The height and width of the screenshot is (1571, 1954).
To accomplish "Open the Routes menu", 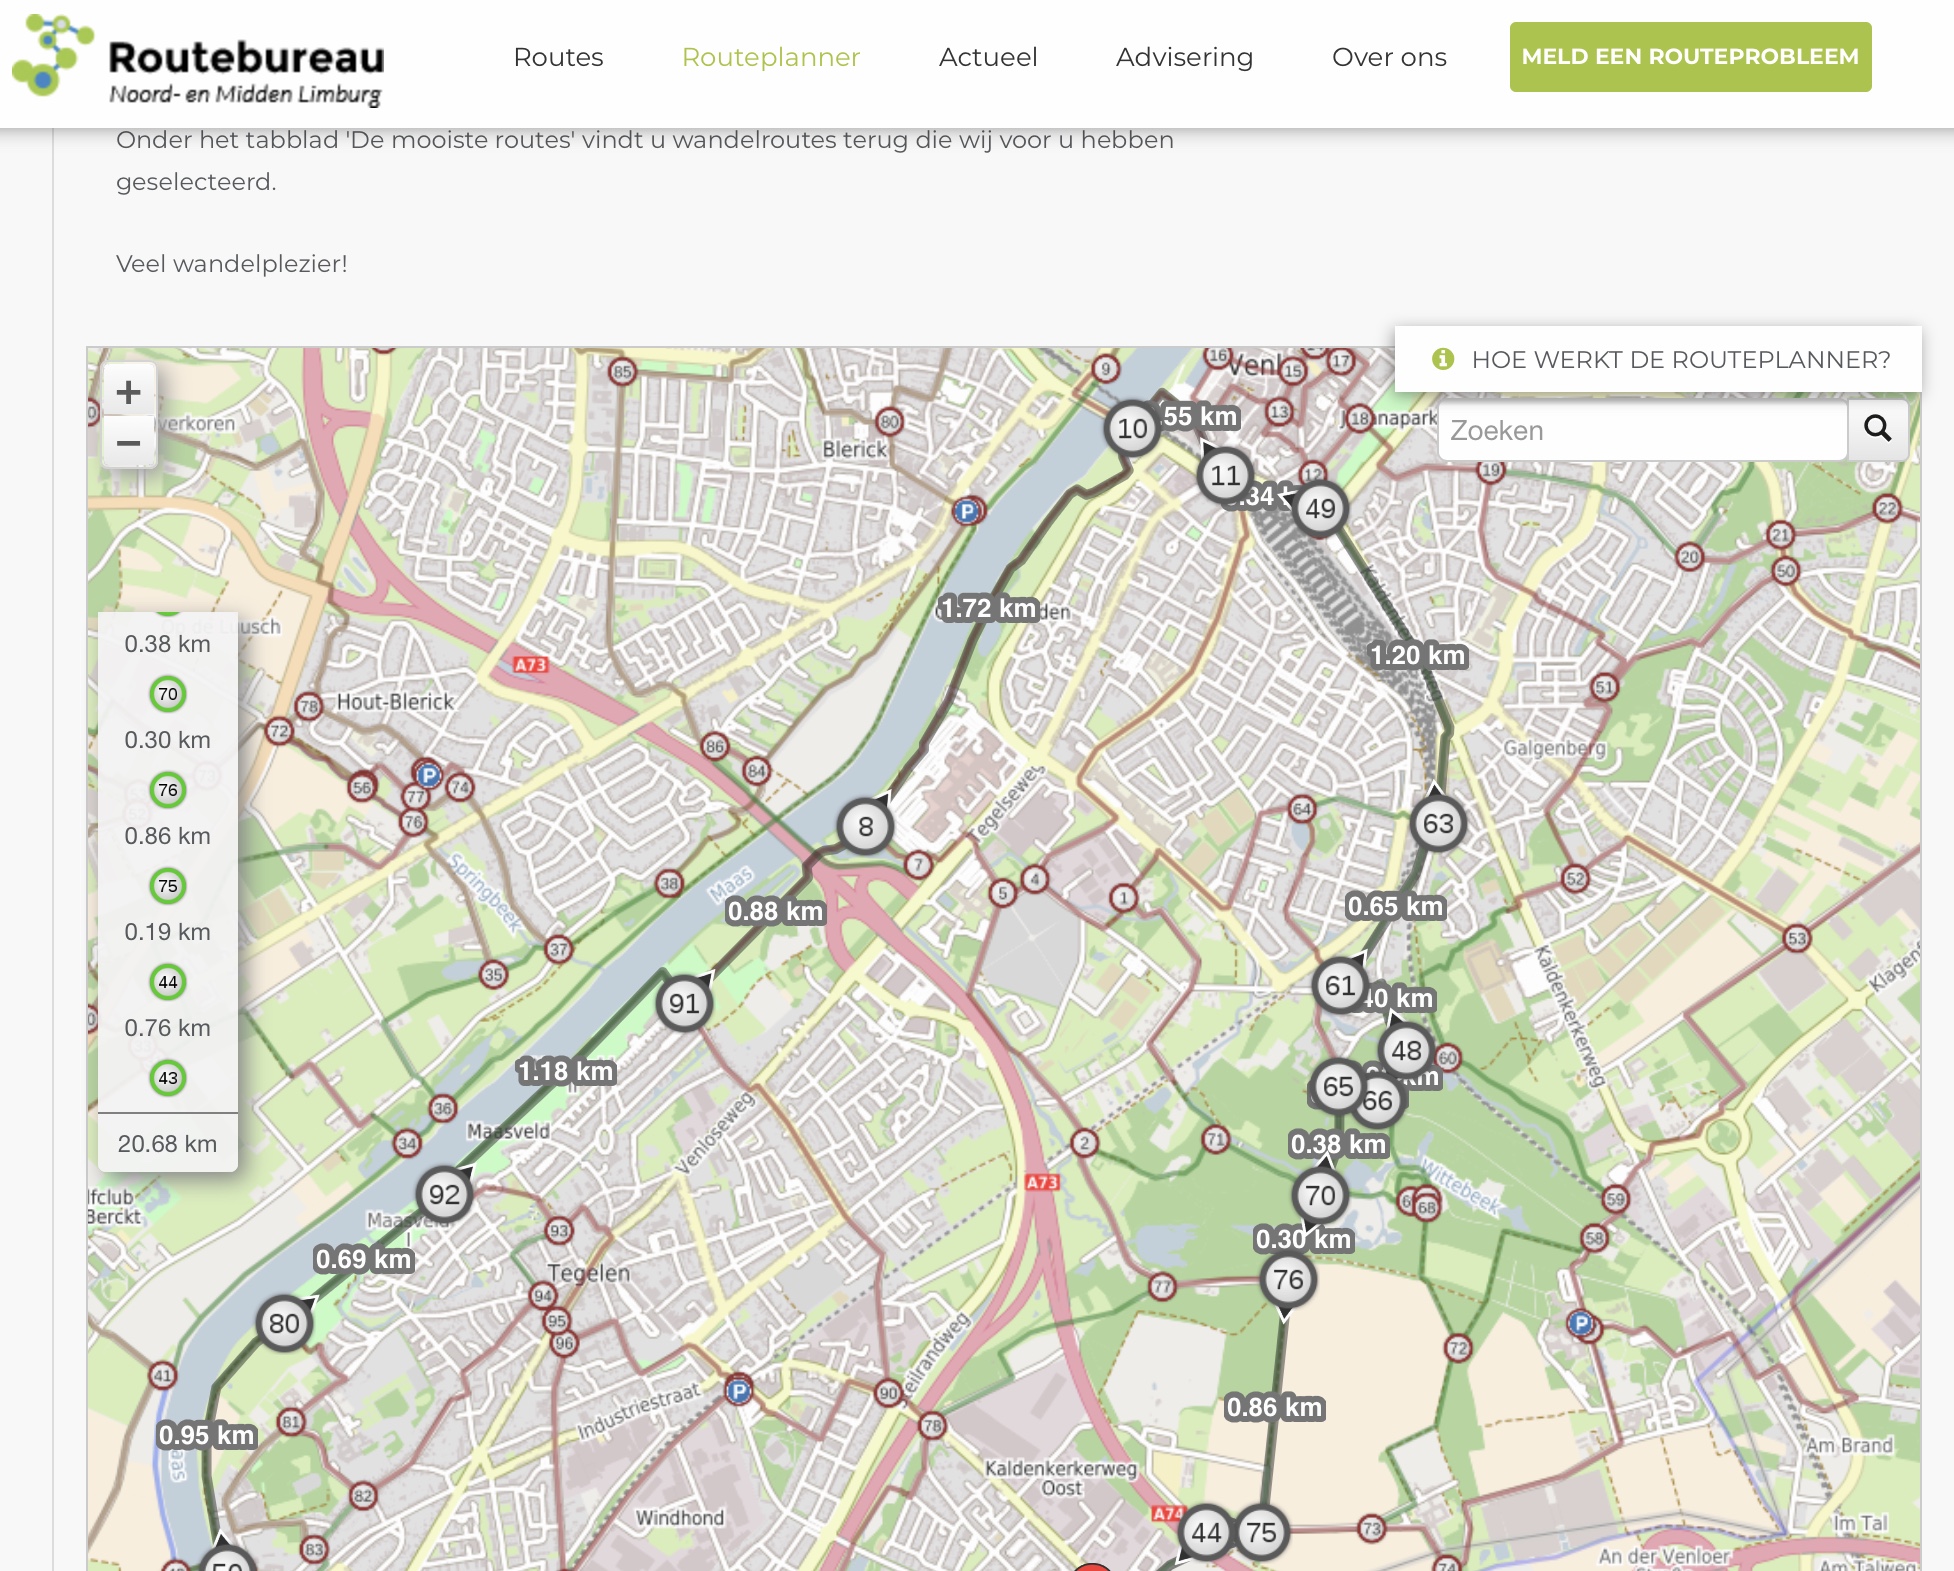I will click(558, 57).
